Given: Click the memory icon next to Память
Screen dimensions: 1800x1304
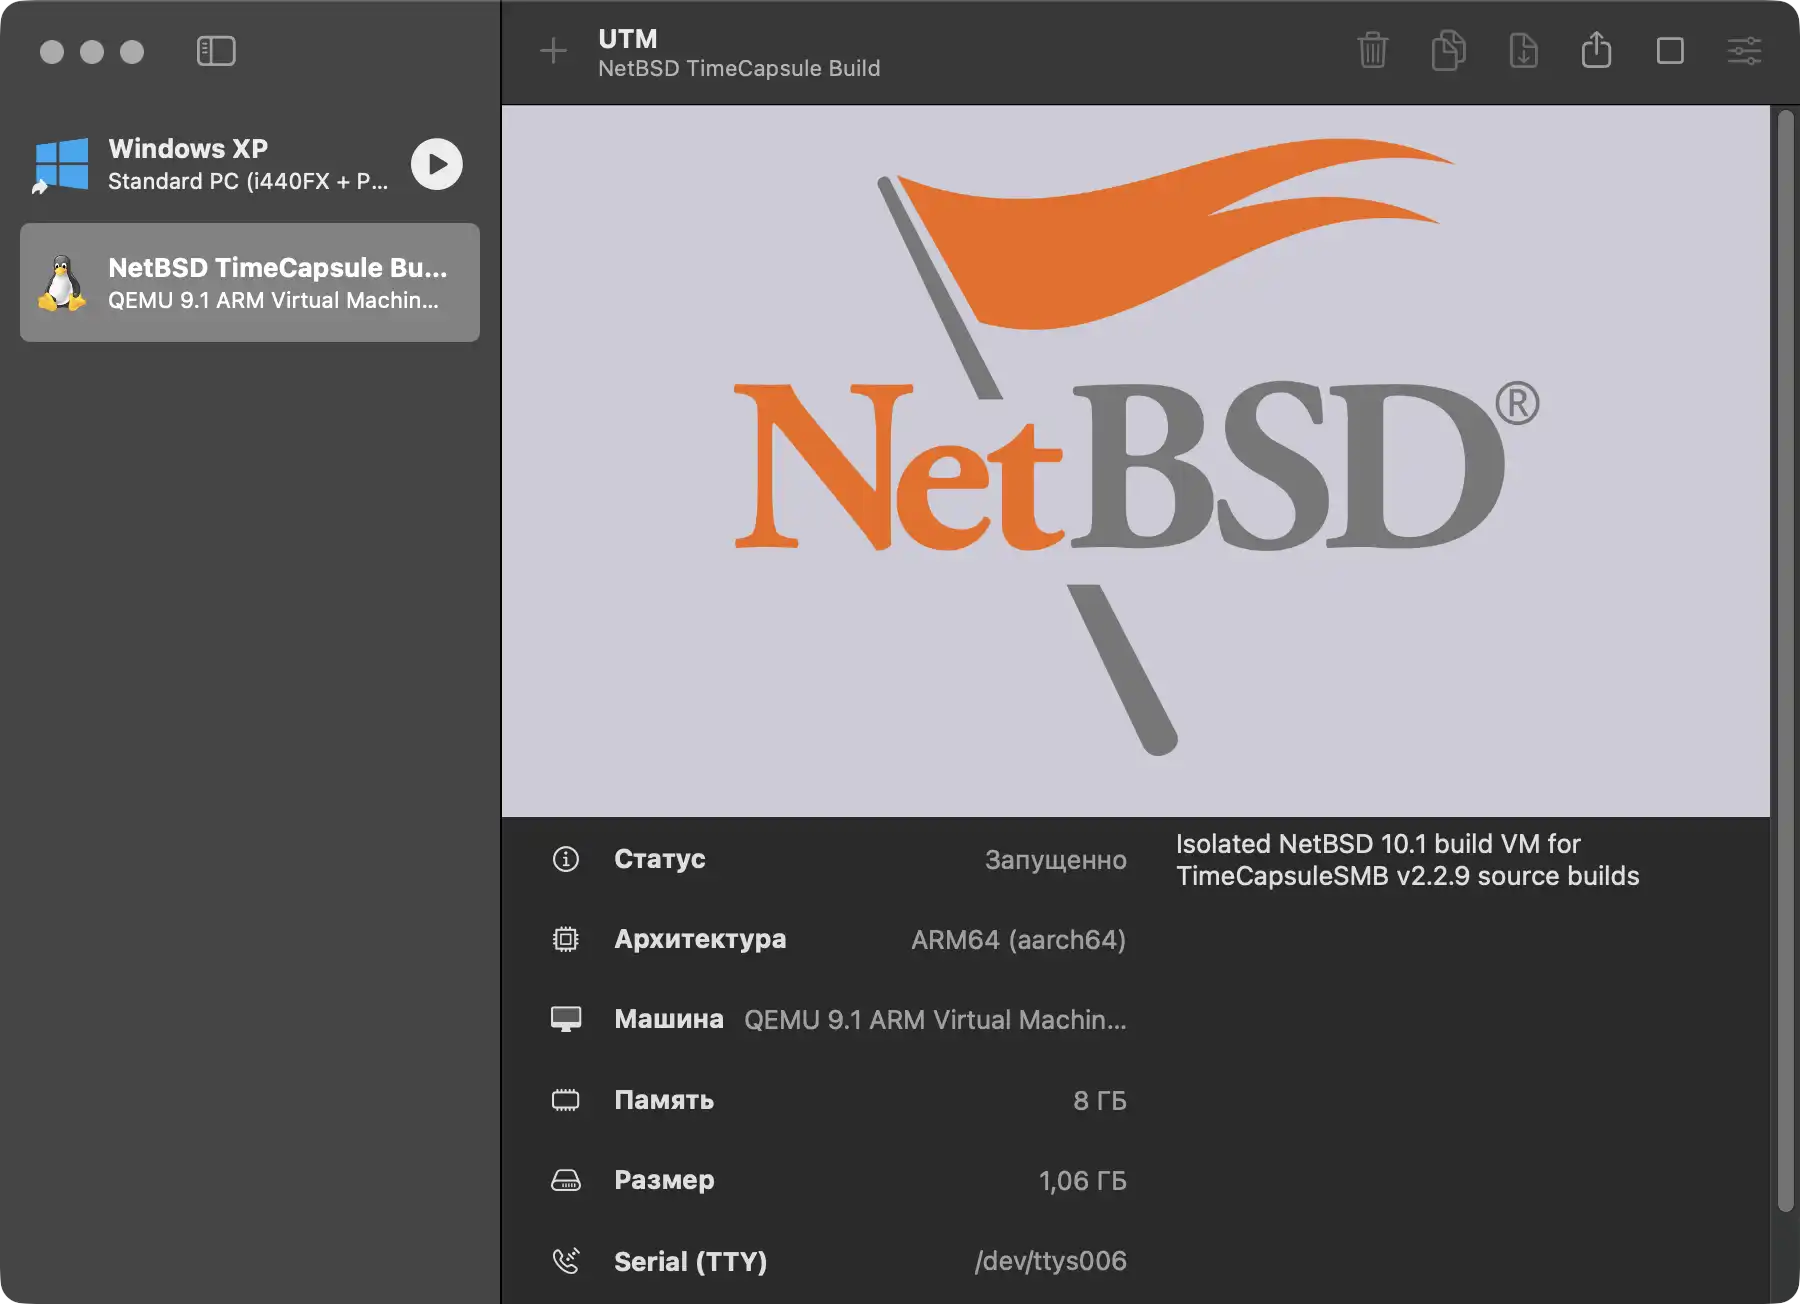Looking at the screenshot, I should [x=566, y=1100].
